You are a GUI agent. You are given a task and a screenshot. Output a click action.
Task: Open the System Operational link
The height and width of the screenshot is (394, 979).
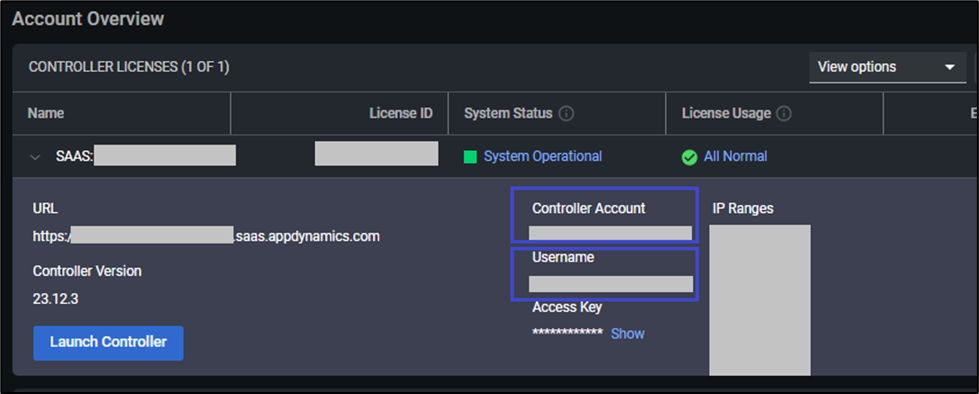pos(543,156)
